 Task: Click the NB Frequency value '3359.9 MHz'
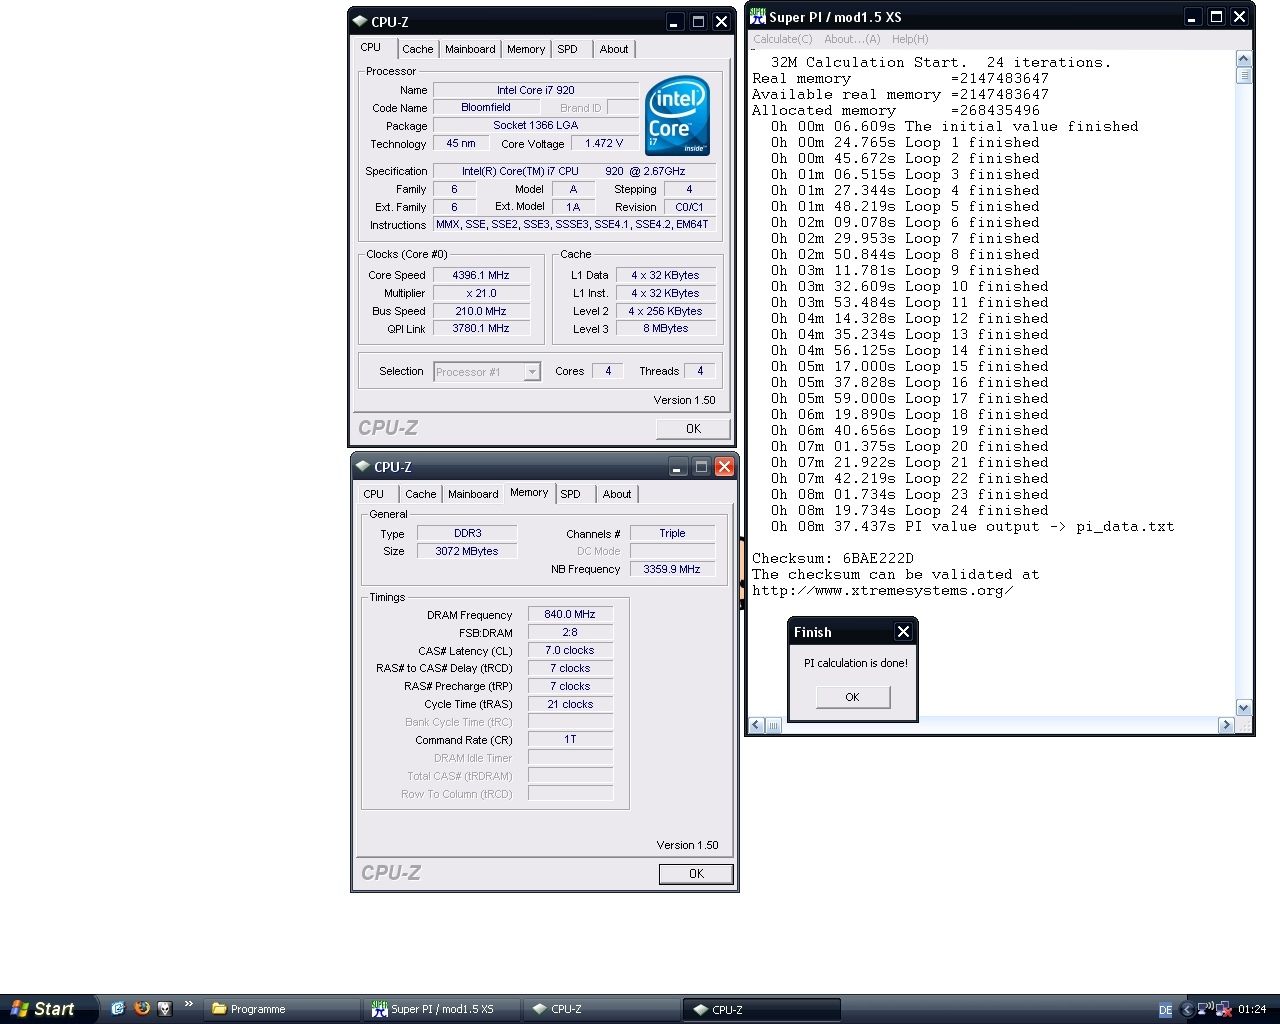point(672,570)
